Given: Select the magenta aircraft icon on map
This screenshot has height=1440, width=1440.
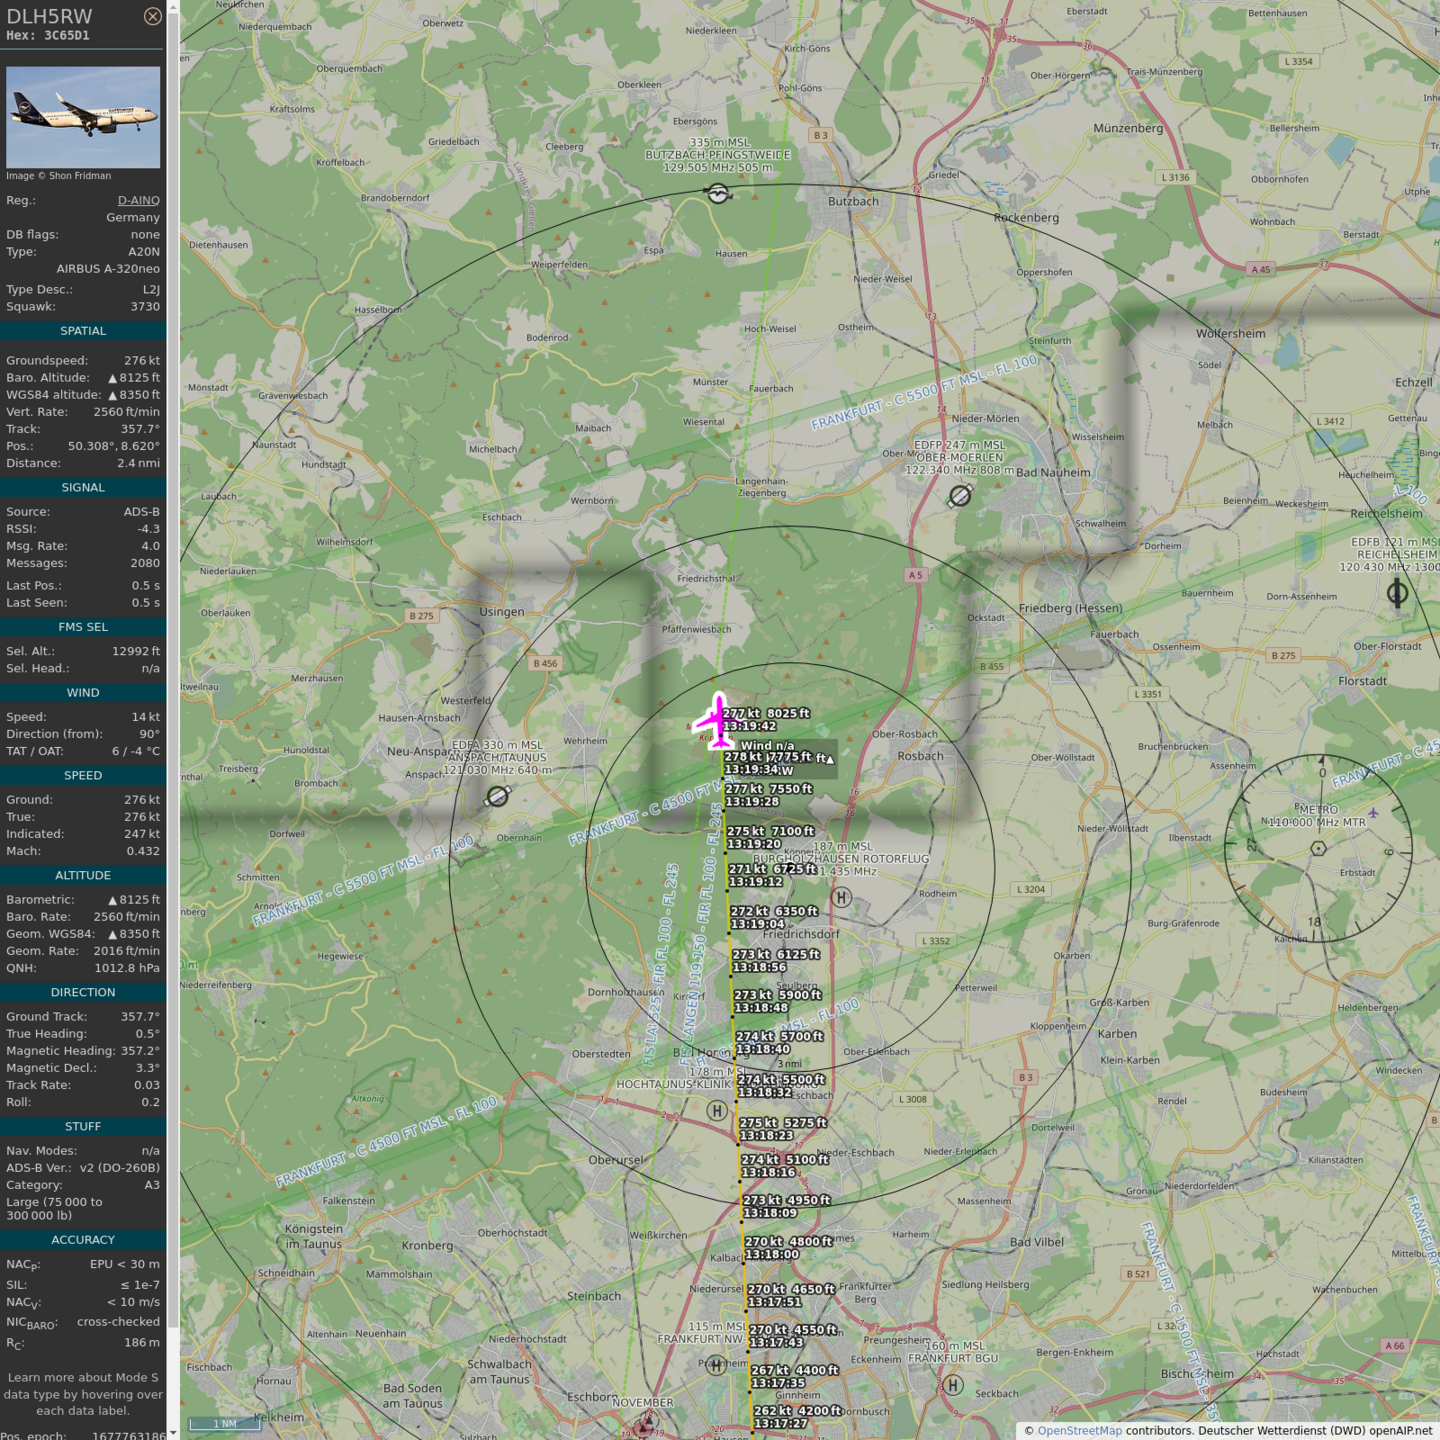Looking at the screenshot, I should click(717, 720).
